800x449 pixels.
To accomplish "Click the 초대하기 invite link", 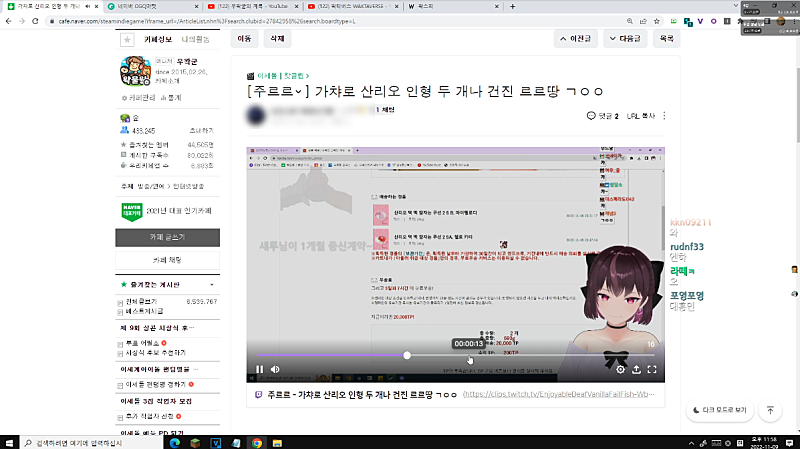I will point(202,131).
